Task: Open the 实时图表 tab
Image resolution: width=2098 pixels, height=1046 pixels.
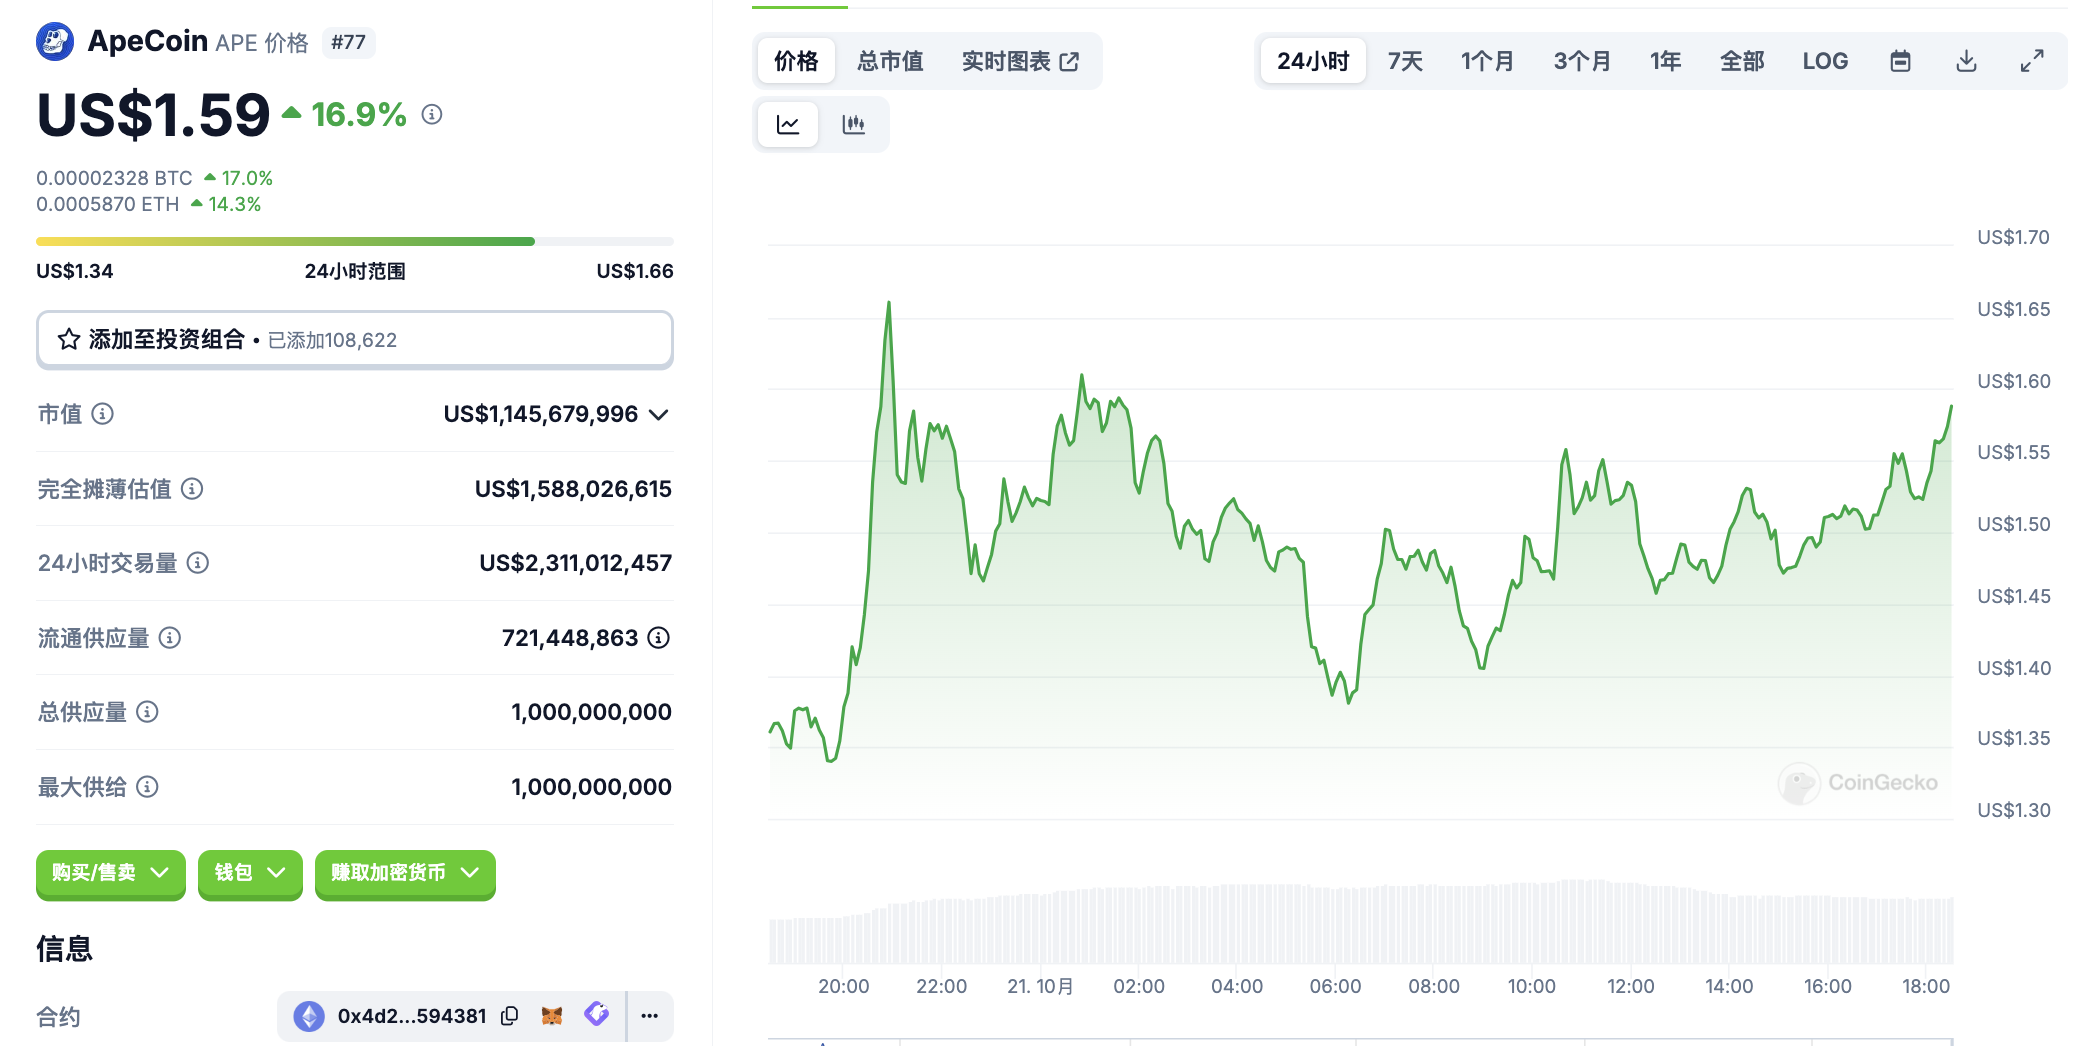Action: 1020,61
